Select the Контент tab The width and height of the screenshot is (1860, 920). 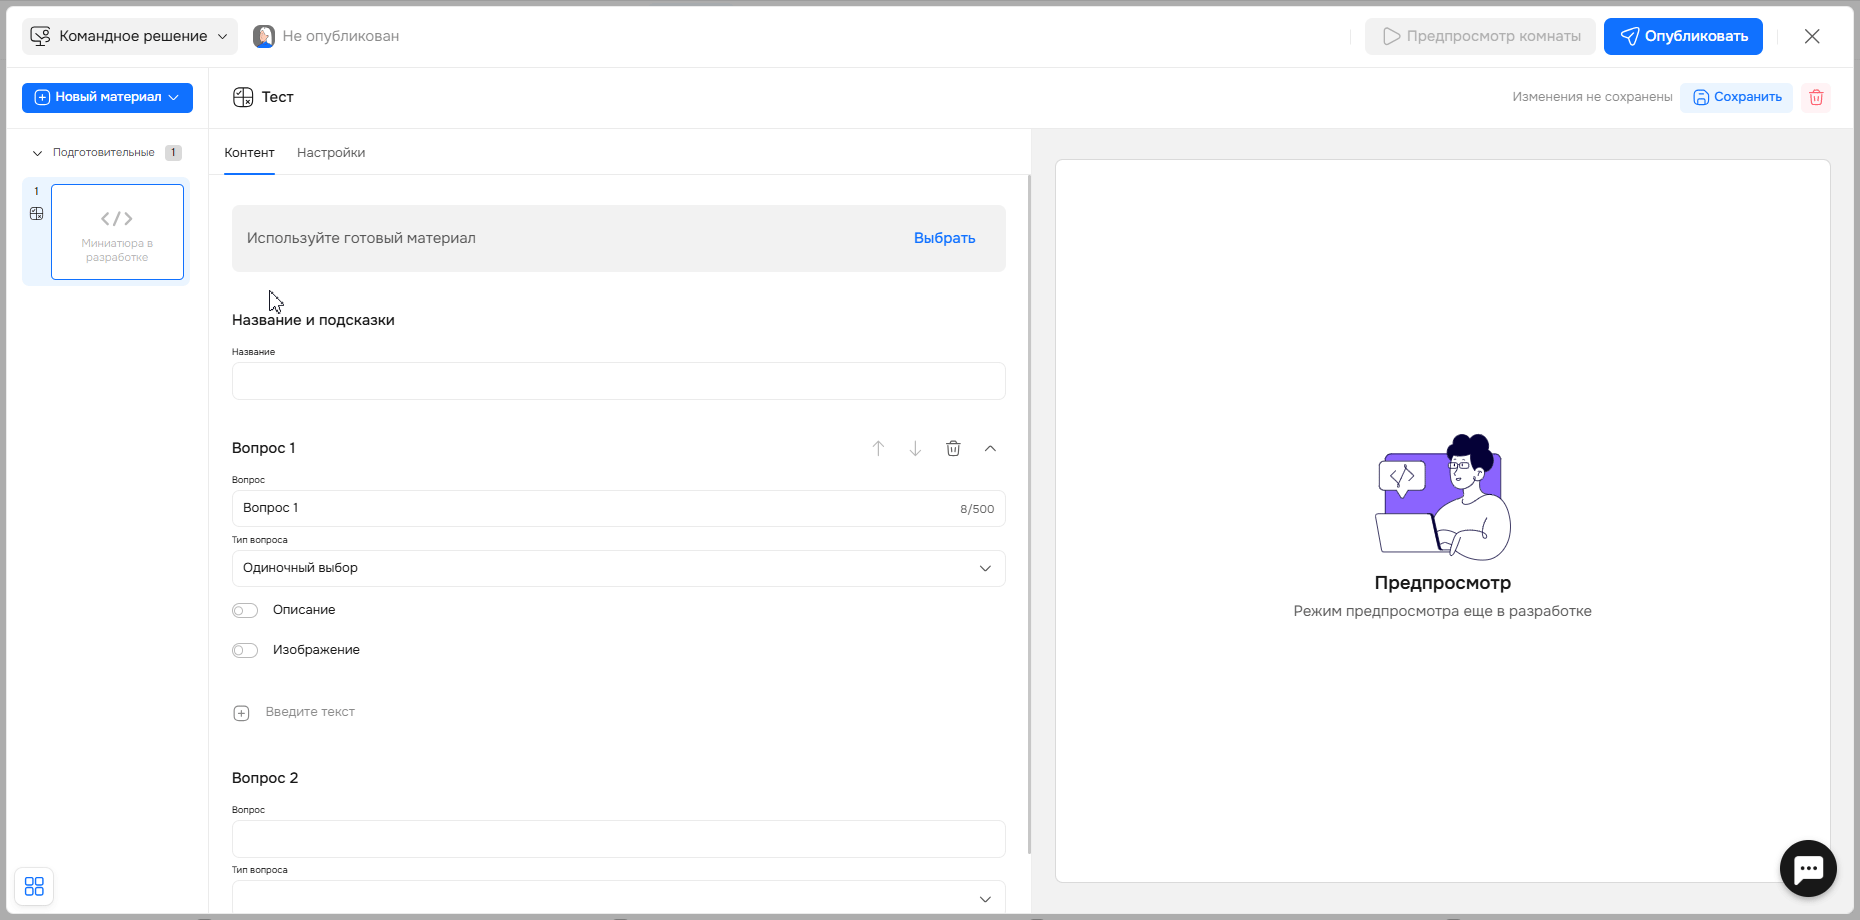249,153
